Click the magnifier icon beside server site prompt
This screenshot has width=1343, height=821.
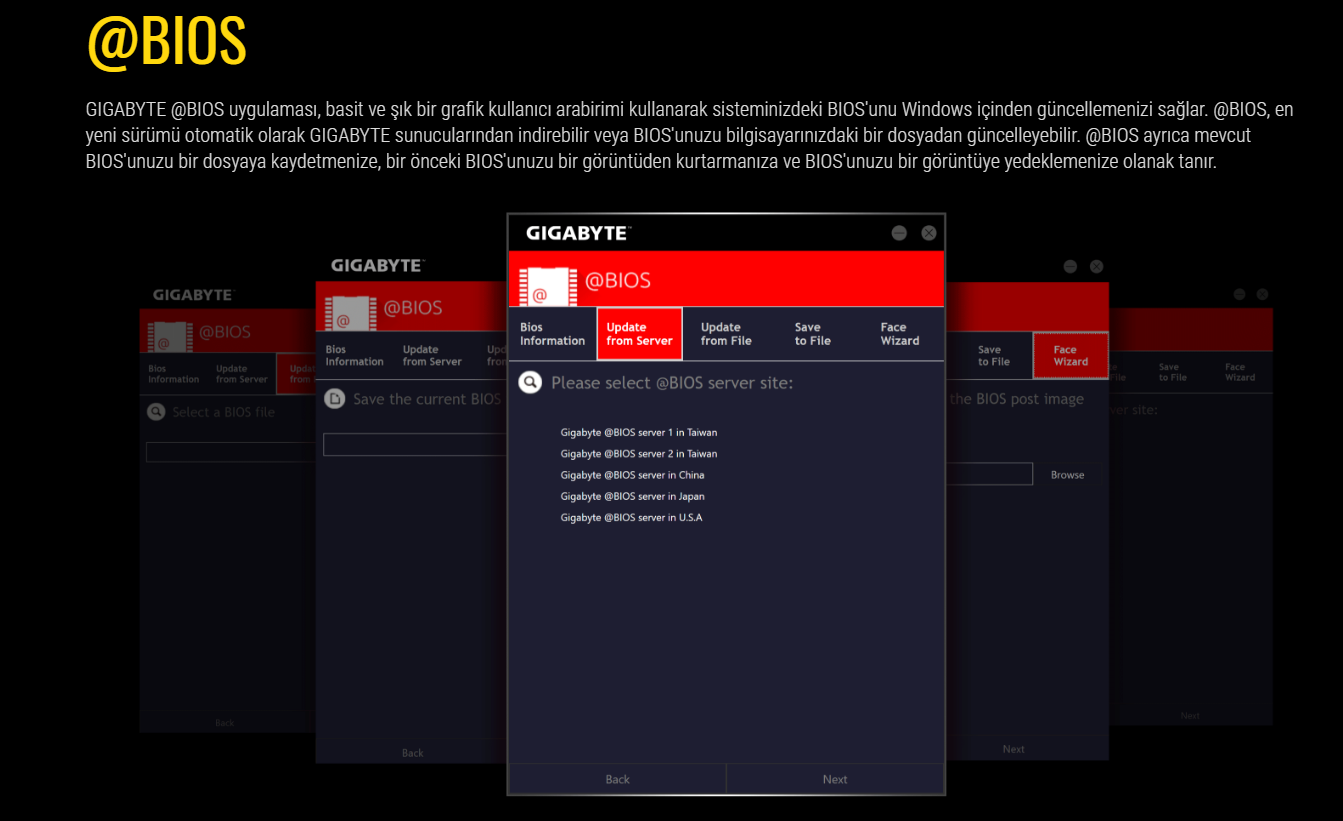click(530, 382)
